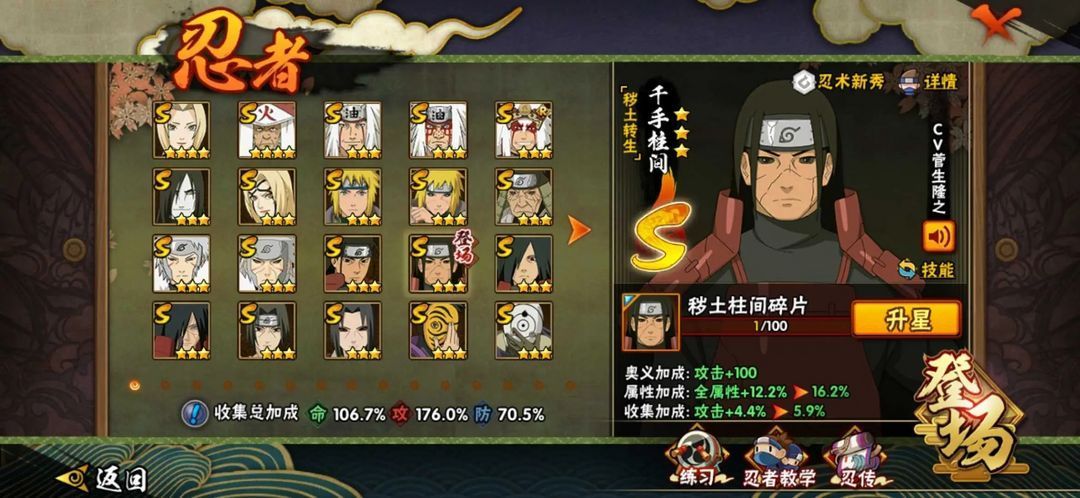
Task: Select the ninja thumbnail with 秽场 tag
Action: coord(439,263)
